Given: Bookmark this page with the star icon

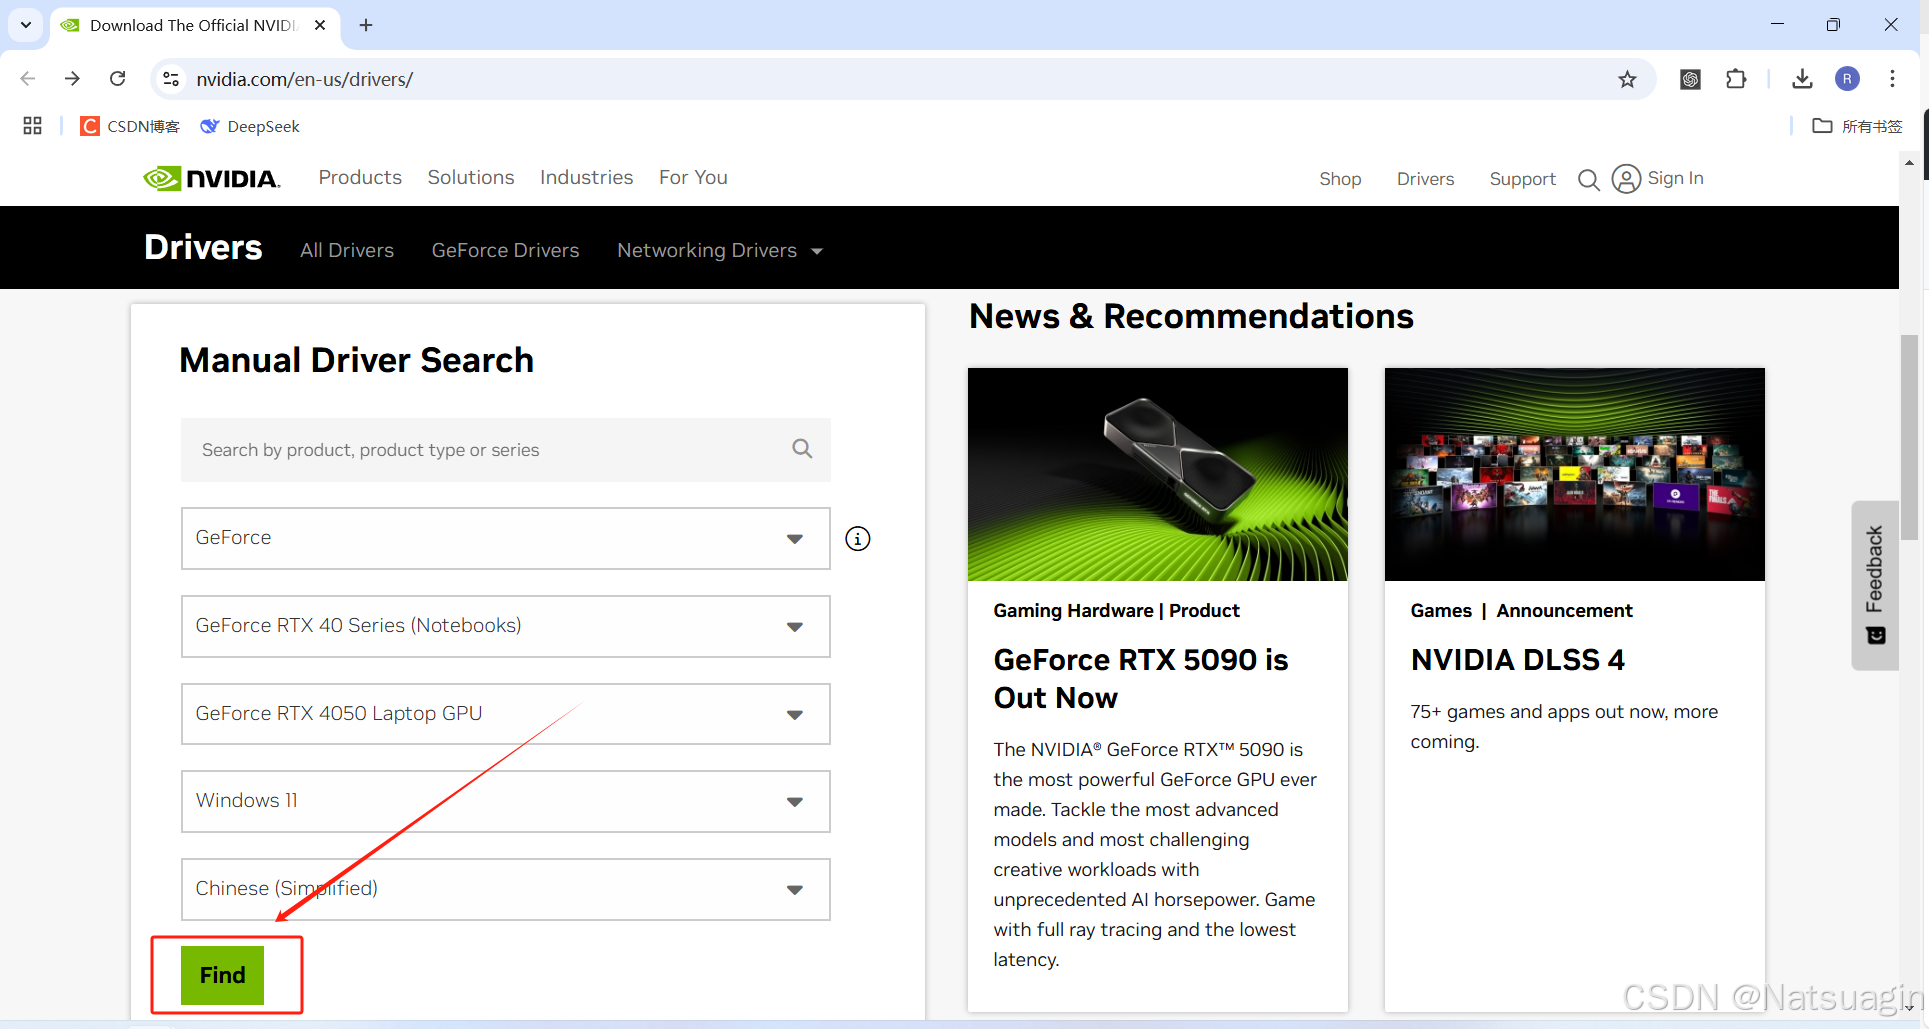Looking at the screenshot, I should pos(1627,79).
